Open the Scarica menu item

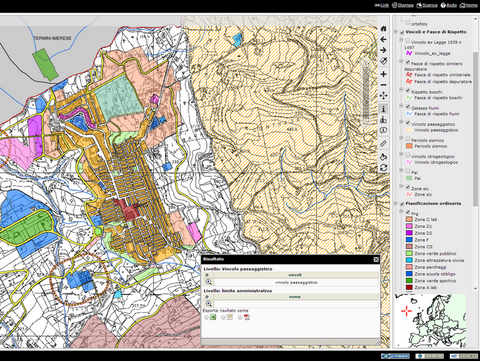pyautogui.click(x=427, y=5)
